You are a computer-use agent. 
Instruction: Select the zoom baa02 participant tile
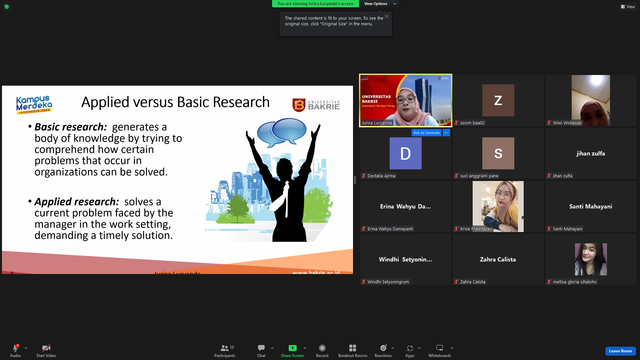[498, 100]
